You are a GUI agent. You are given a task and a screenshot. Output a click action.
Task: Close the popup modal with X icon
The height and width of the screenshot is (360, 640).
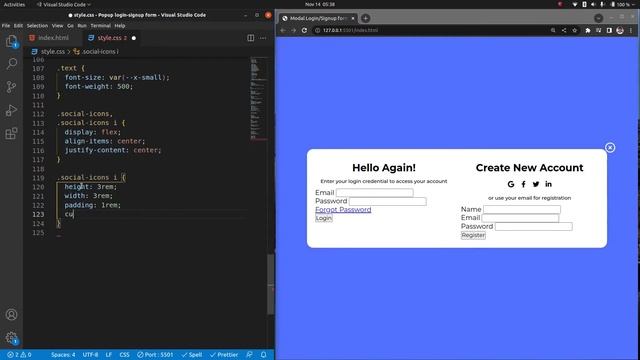click(x=610, y=148)
